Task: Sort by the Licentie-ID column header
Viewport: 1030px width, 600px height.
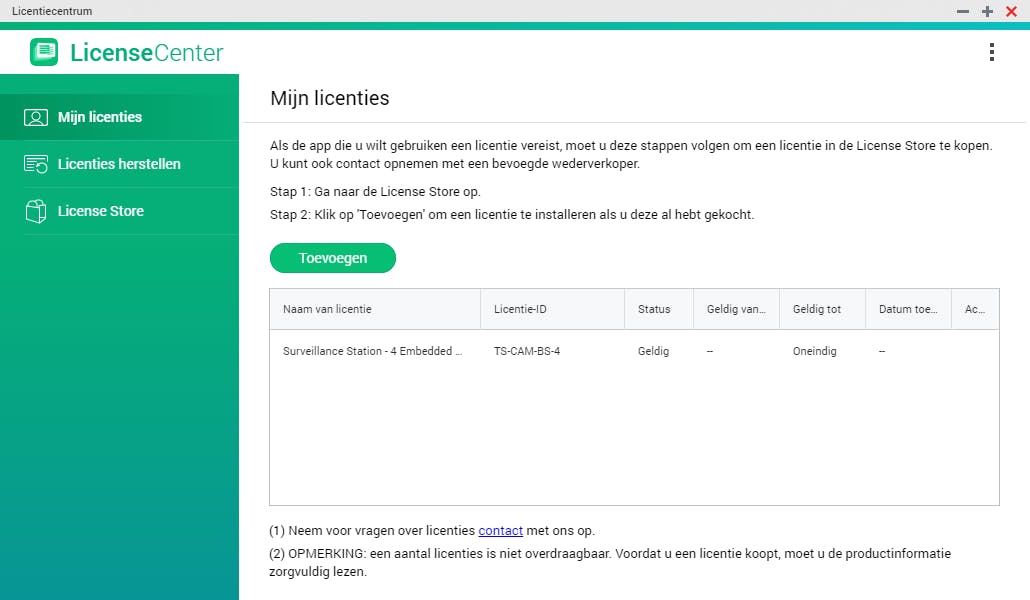Action: [x=520, y=309]
